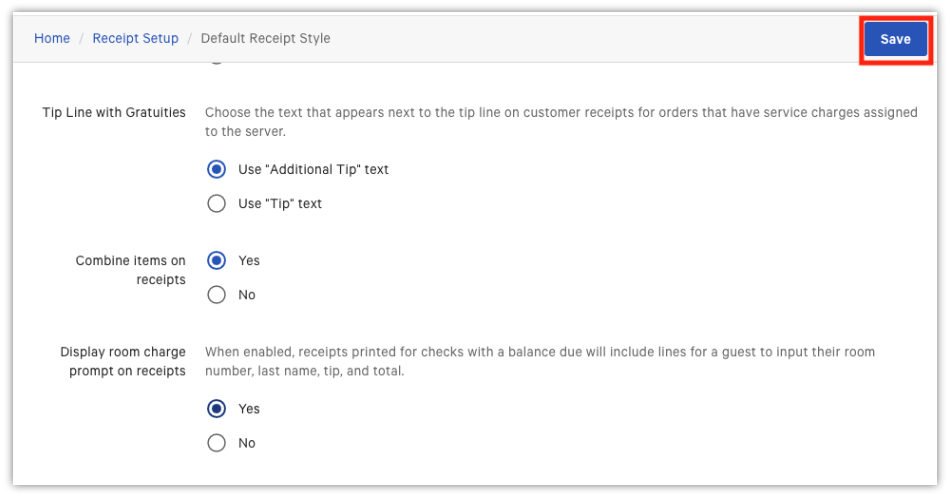Click the Tip Line with Gratuities heading
This screenshot has width=950, height=497.
pos(114,113)
